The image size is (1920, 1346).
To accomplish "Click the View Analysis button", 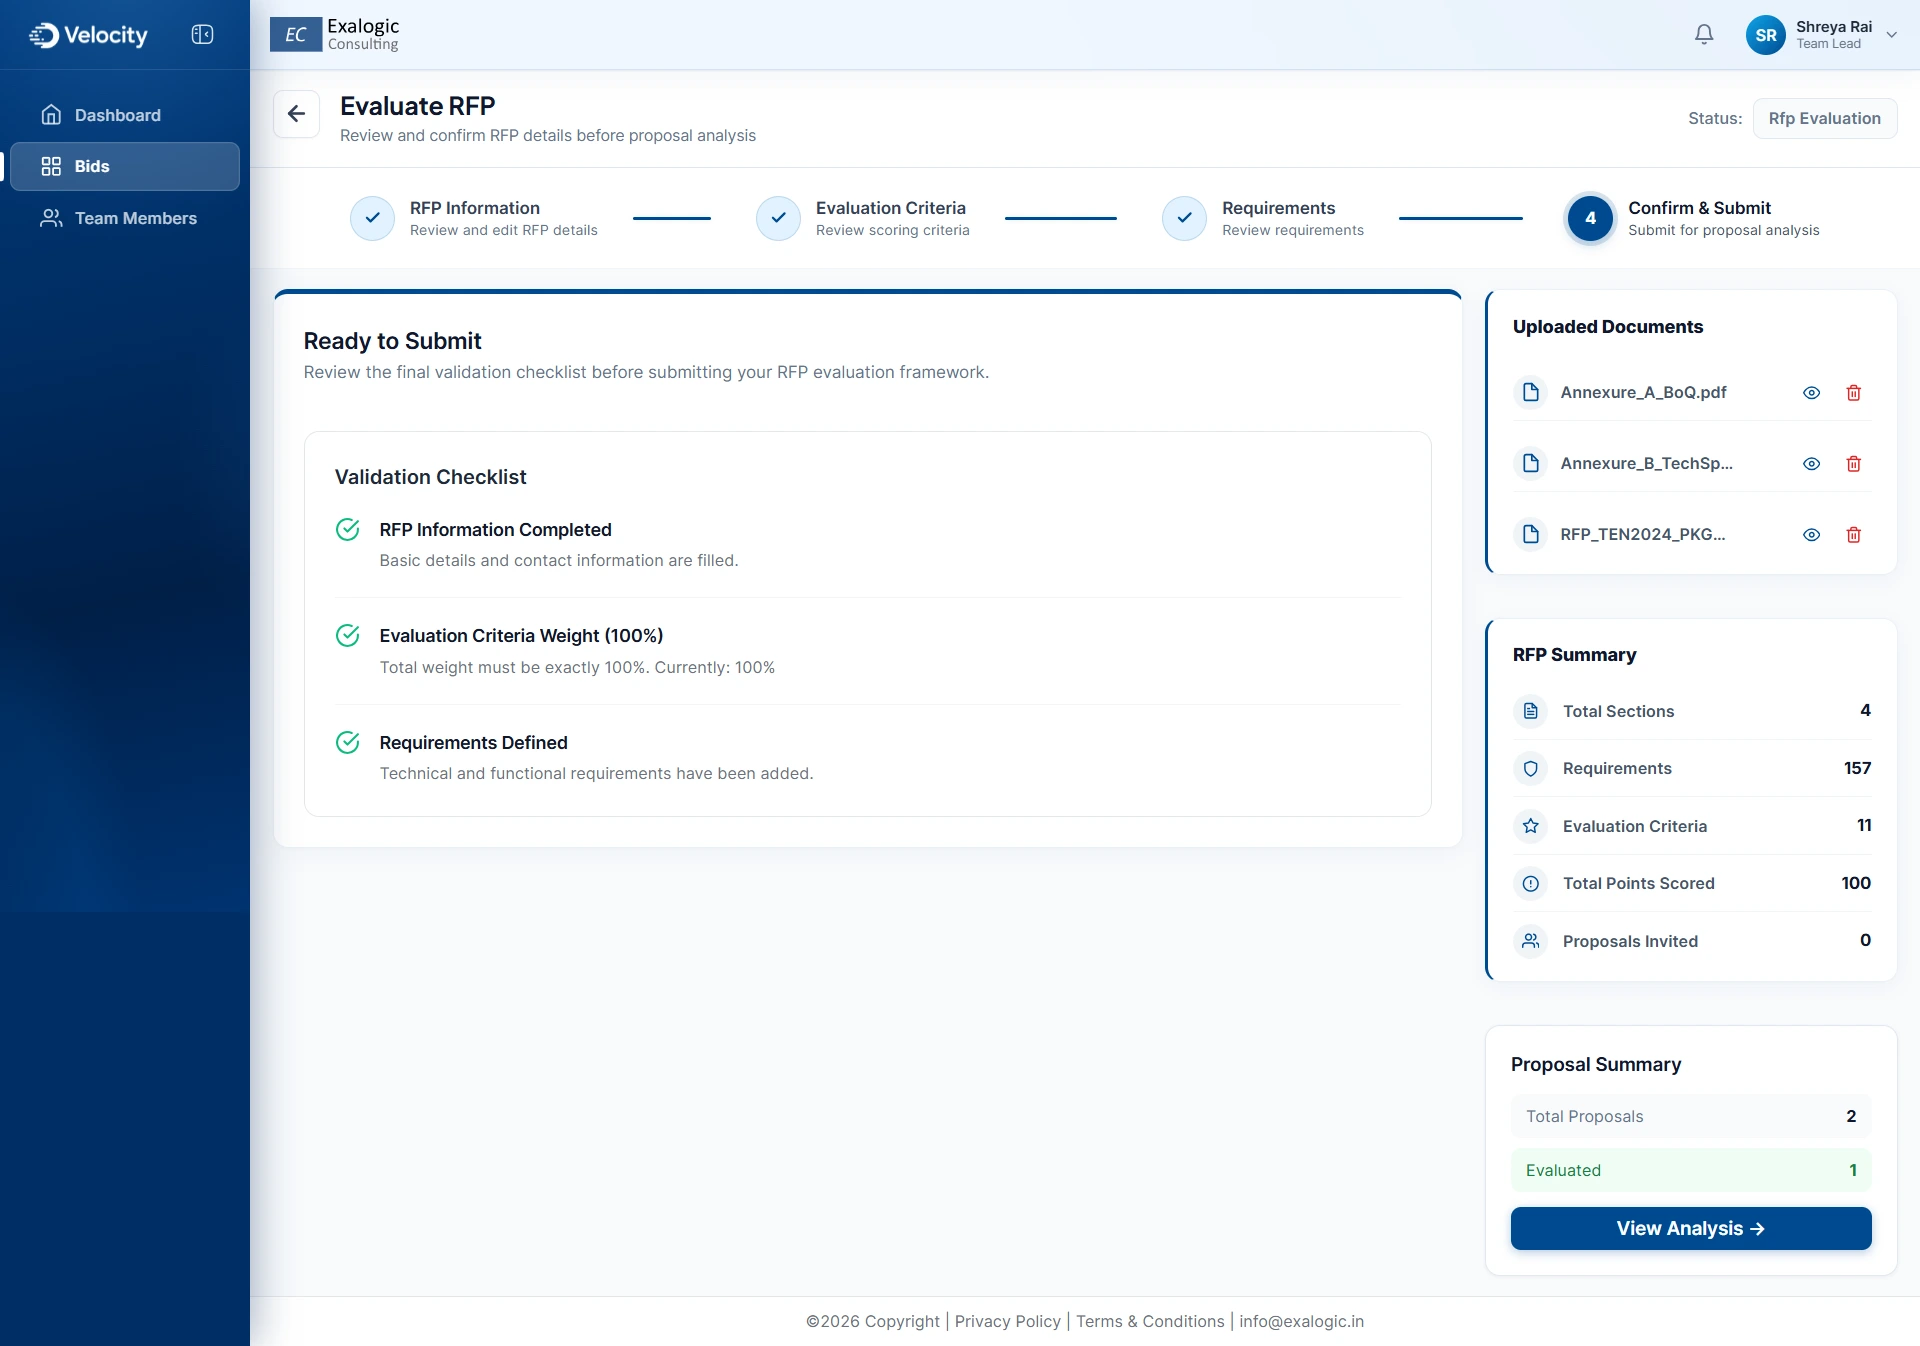I will click(1691, 1229).
